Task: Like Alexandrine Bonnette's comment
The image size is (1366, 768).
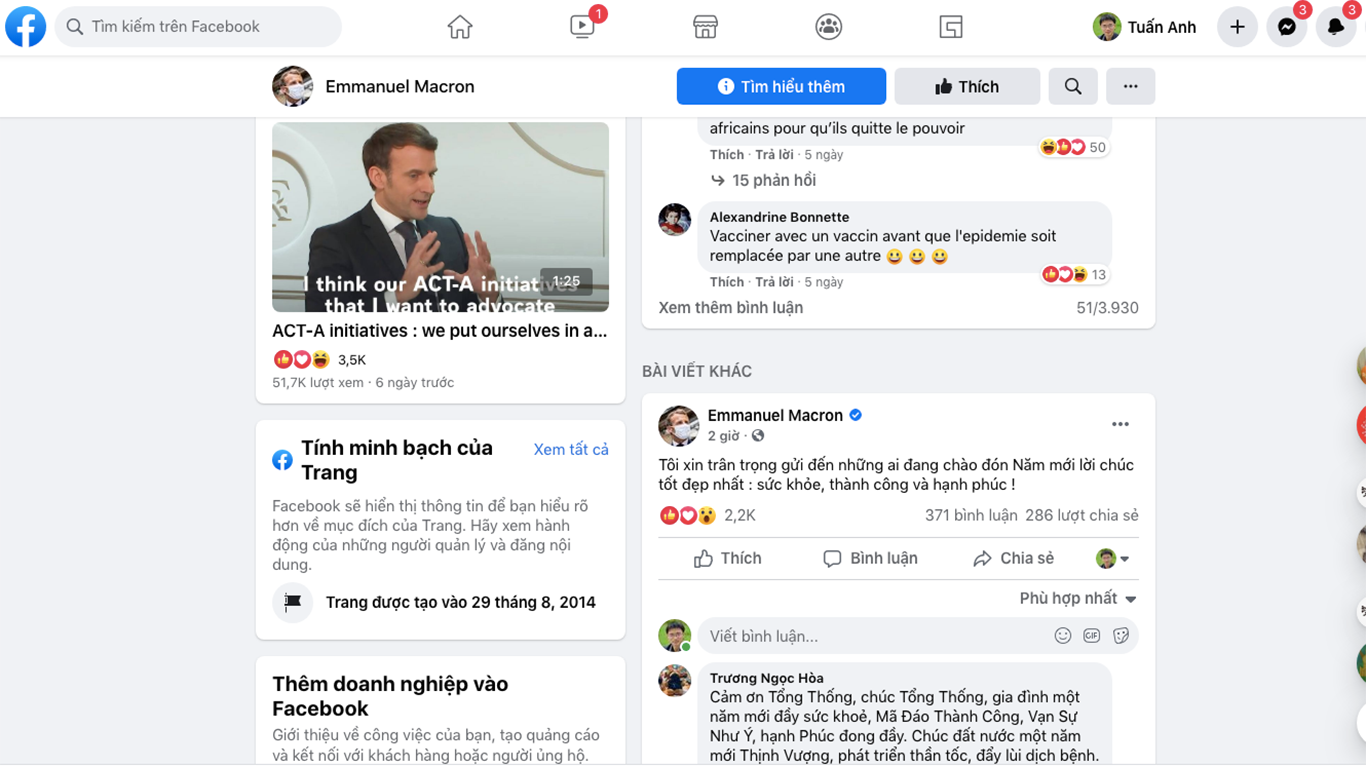Action: pyautogui.click(x=727, y=282)
